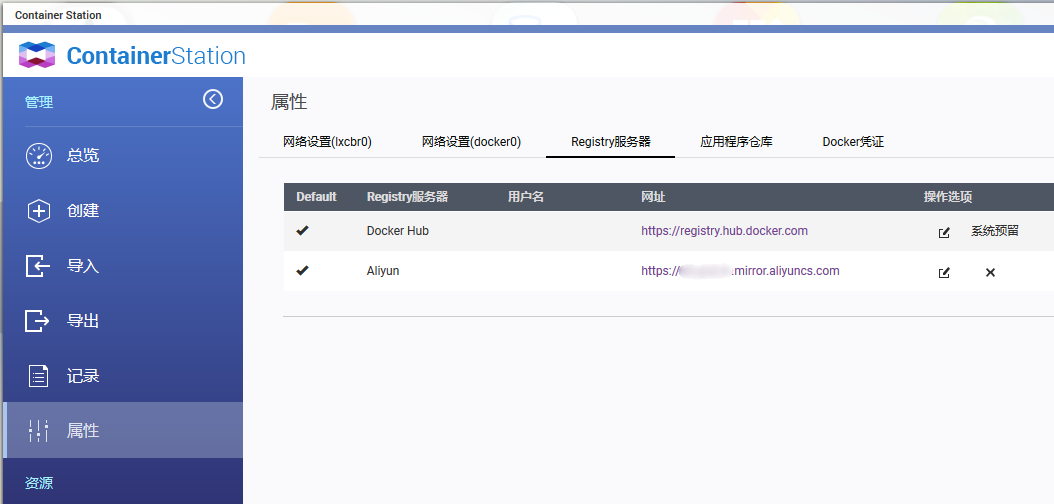Screen dimensions: 1054x504
Task: Edit the Aliyun registry entry
Action: coord(944,272)
